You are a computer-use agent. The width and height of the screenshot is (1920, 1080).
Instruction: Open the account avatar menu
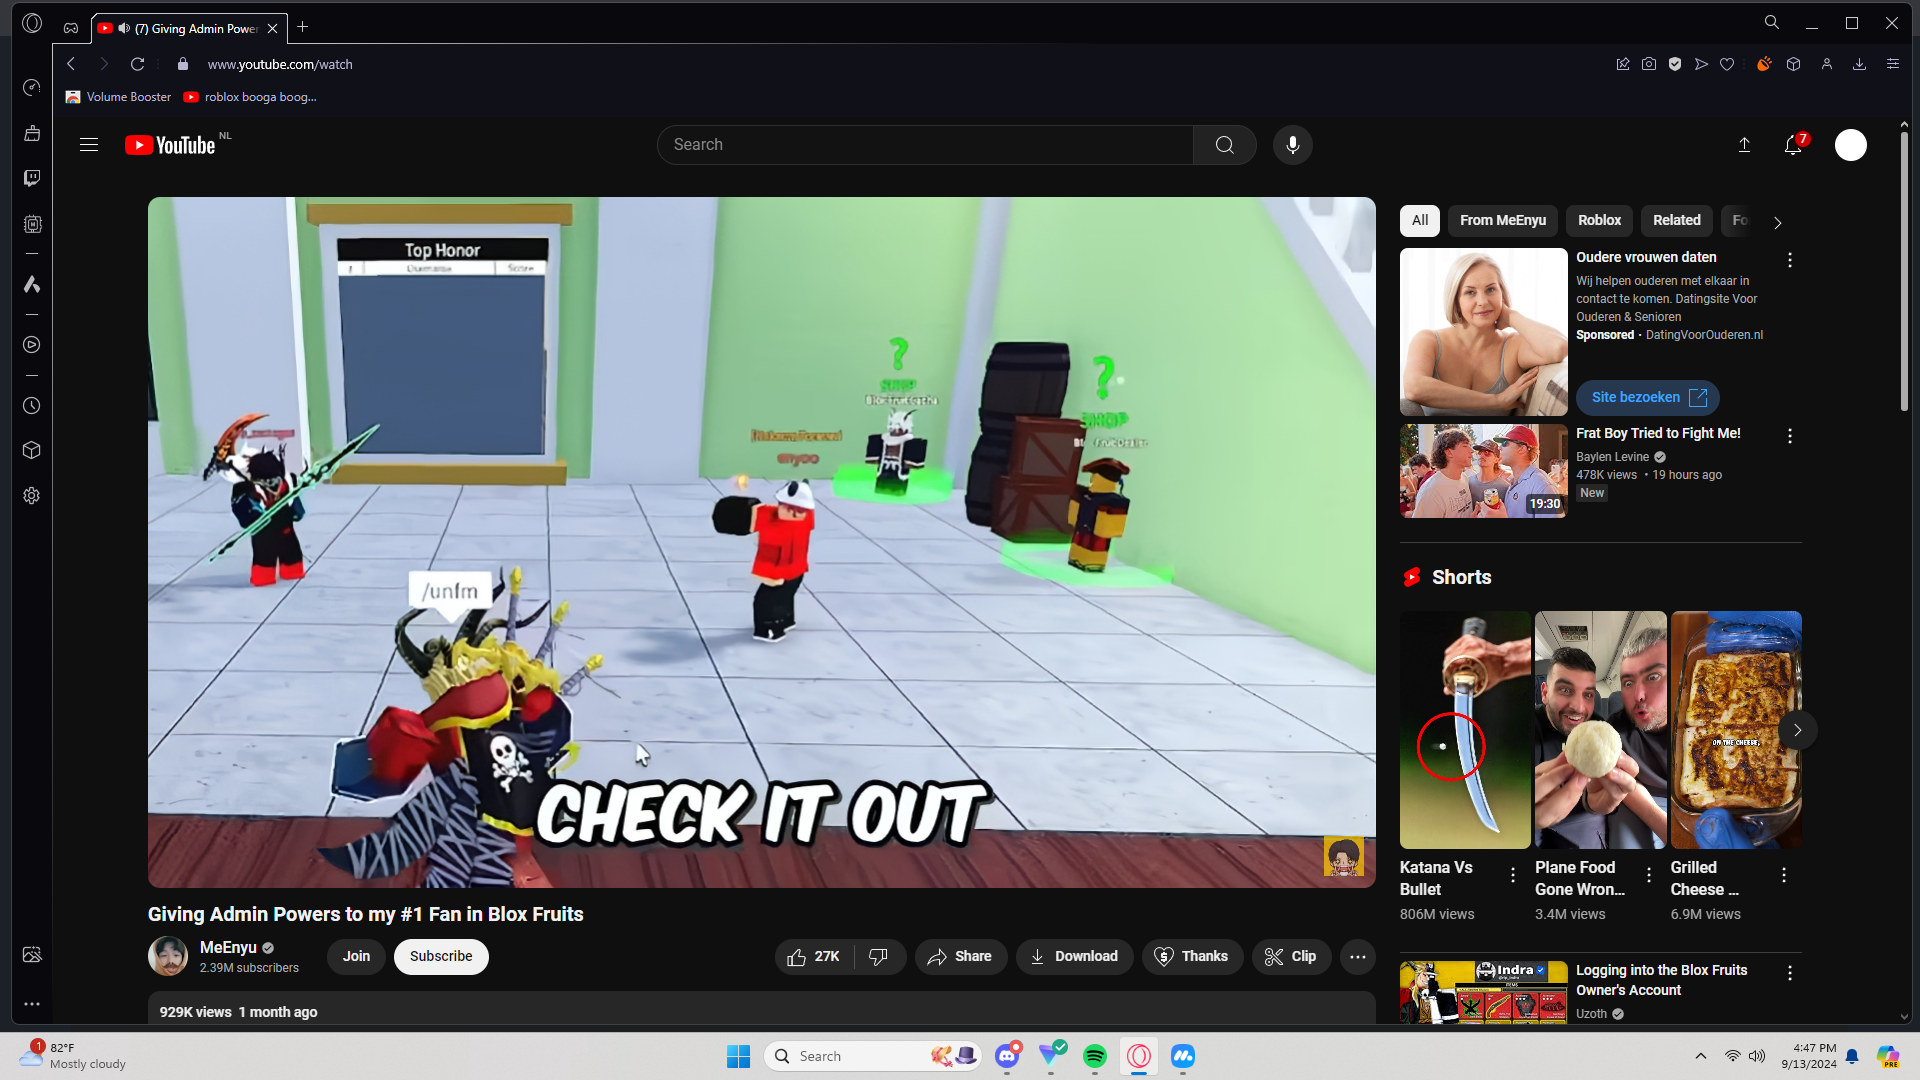click(1850, 145)
